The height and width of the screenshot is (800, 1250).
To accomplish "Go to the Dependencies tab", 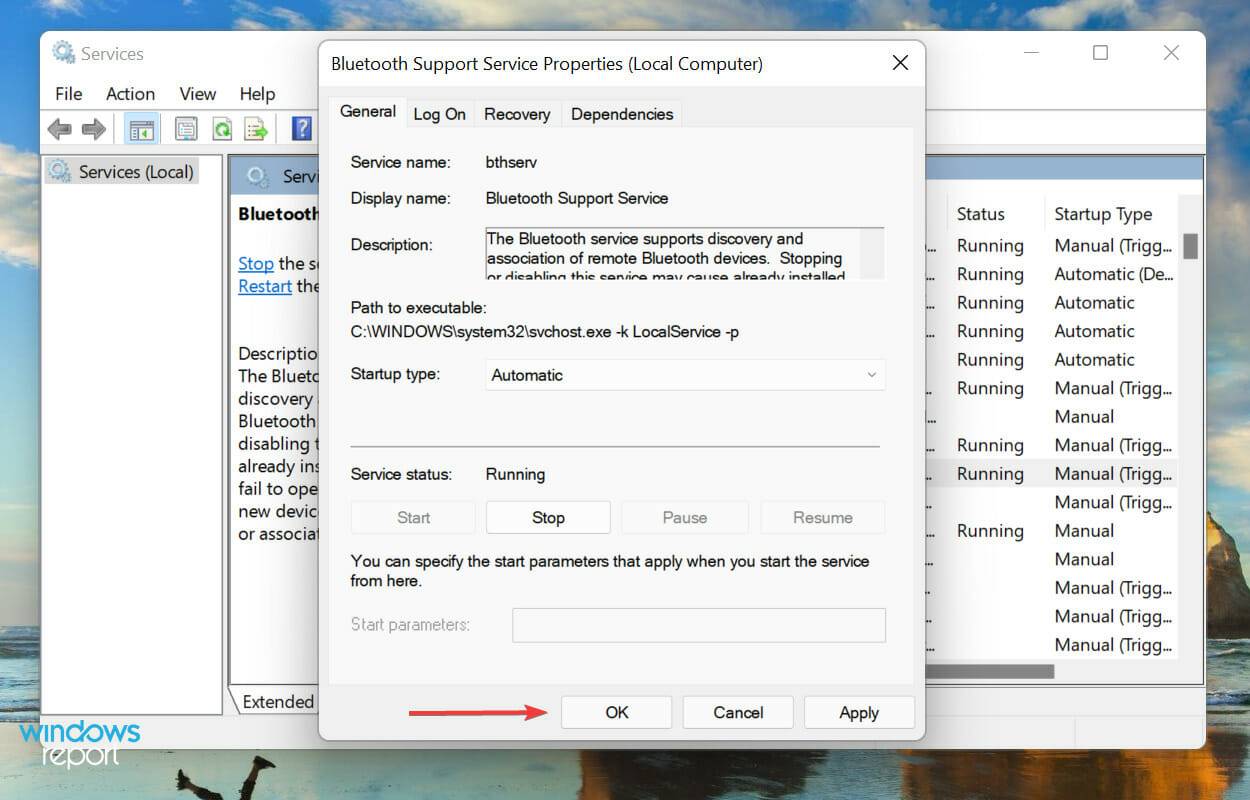I will (x=621, y=114).
